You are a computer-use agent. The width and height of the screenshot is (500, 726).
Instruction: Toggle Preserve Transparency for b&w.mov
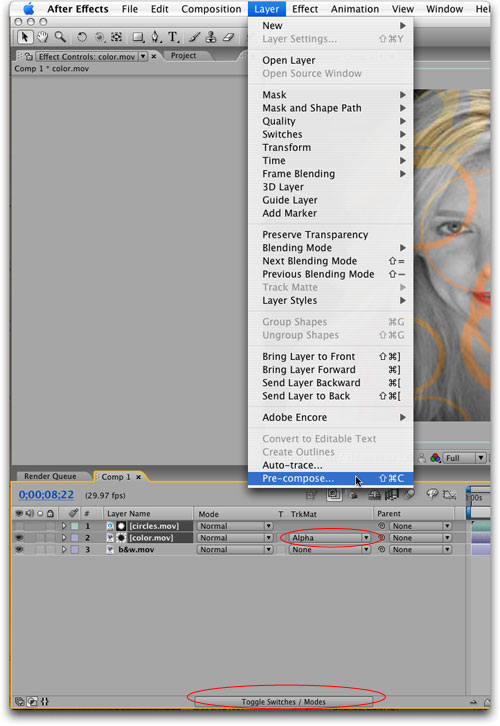(281, 550)
